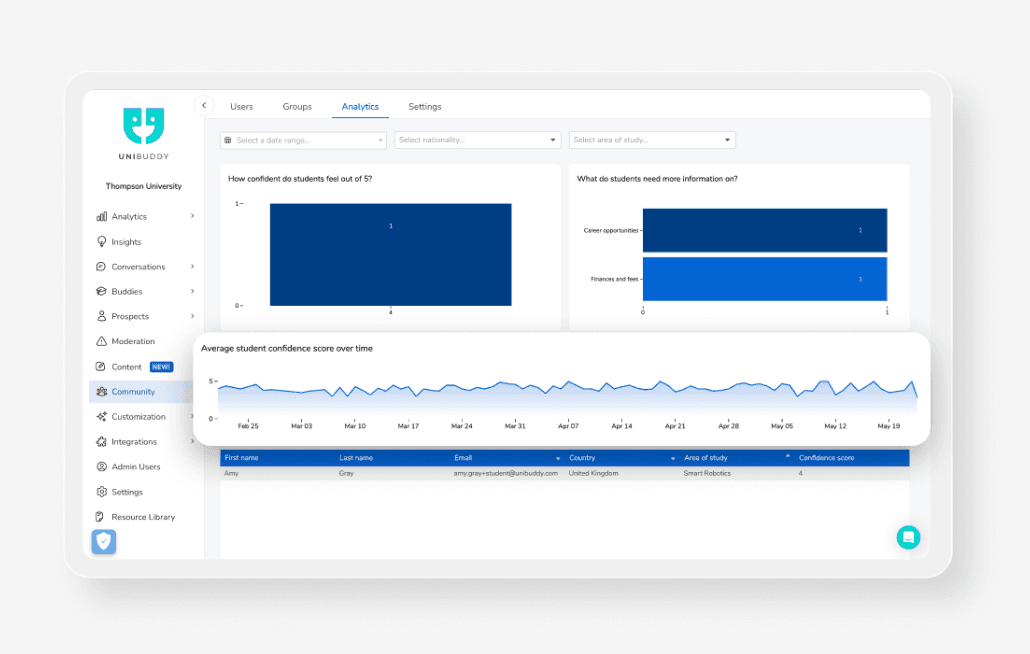Click the first name Amy cell
Screen dimensions: 1030x654
click(x=231, y=473)
